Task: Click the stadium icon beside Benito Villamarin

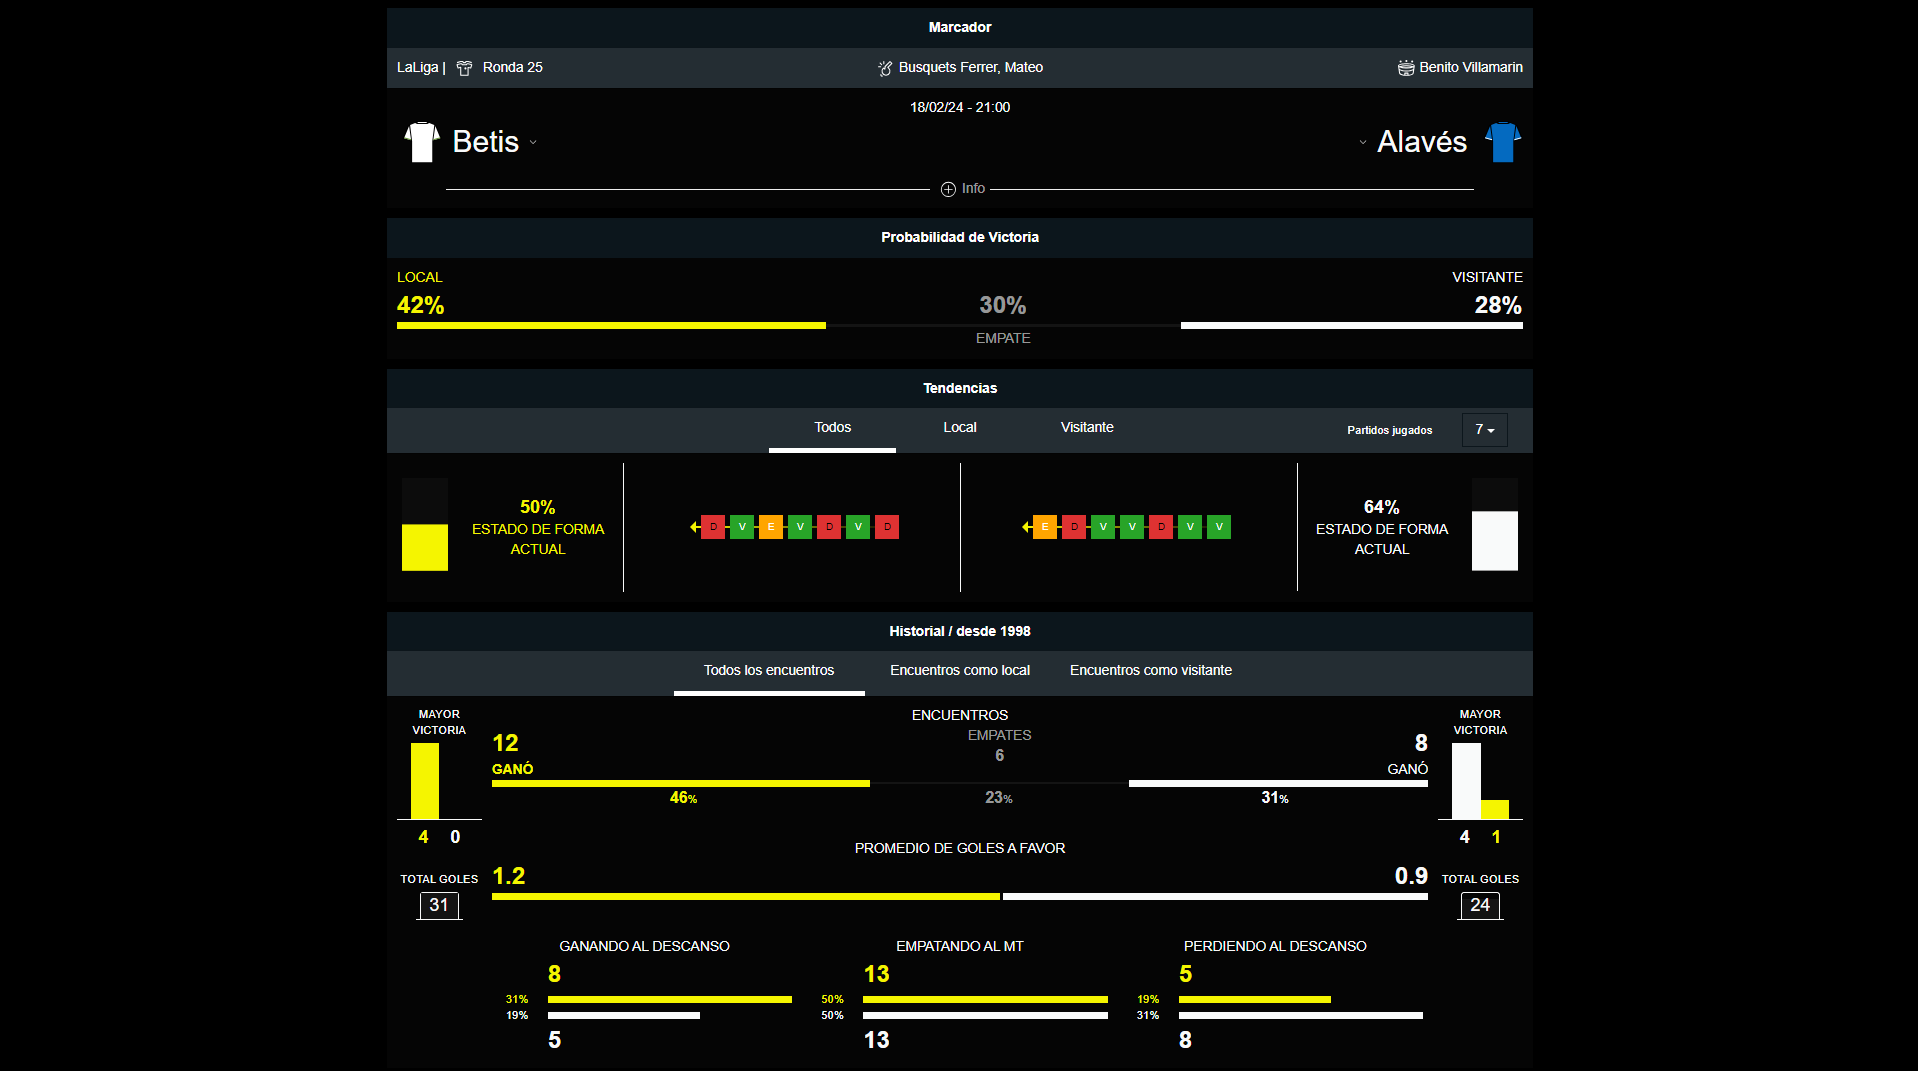Action: click(x=1406, y=68)
